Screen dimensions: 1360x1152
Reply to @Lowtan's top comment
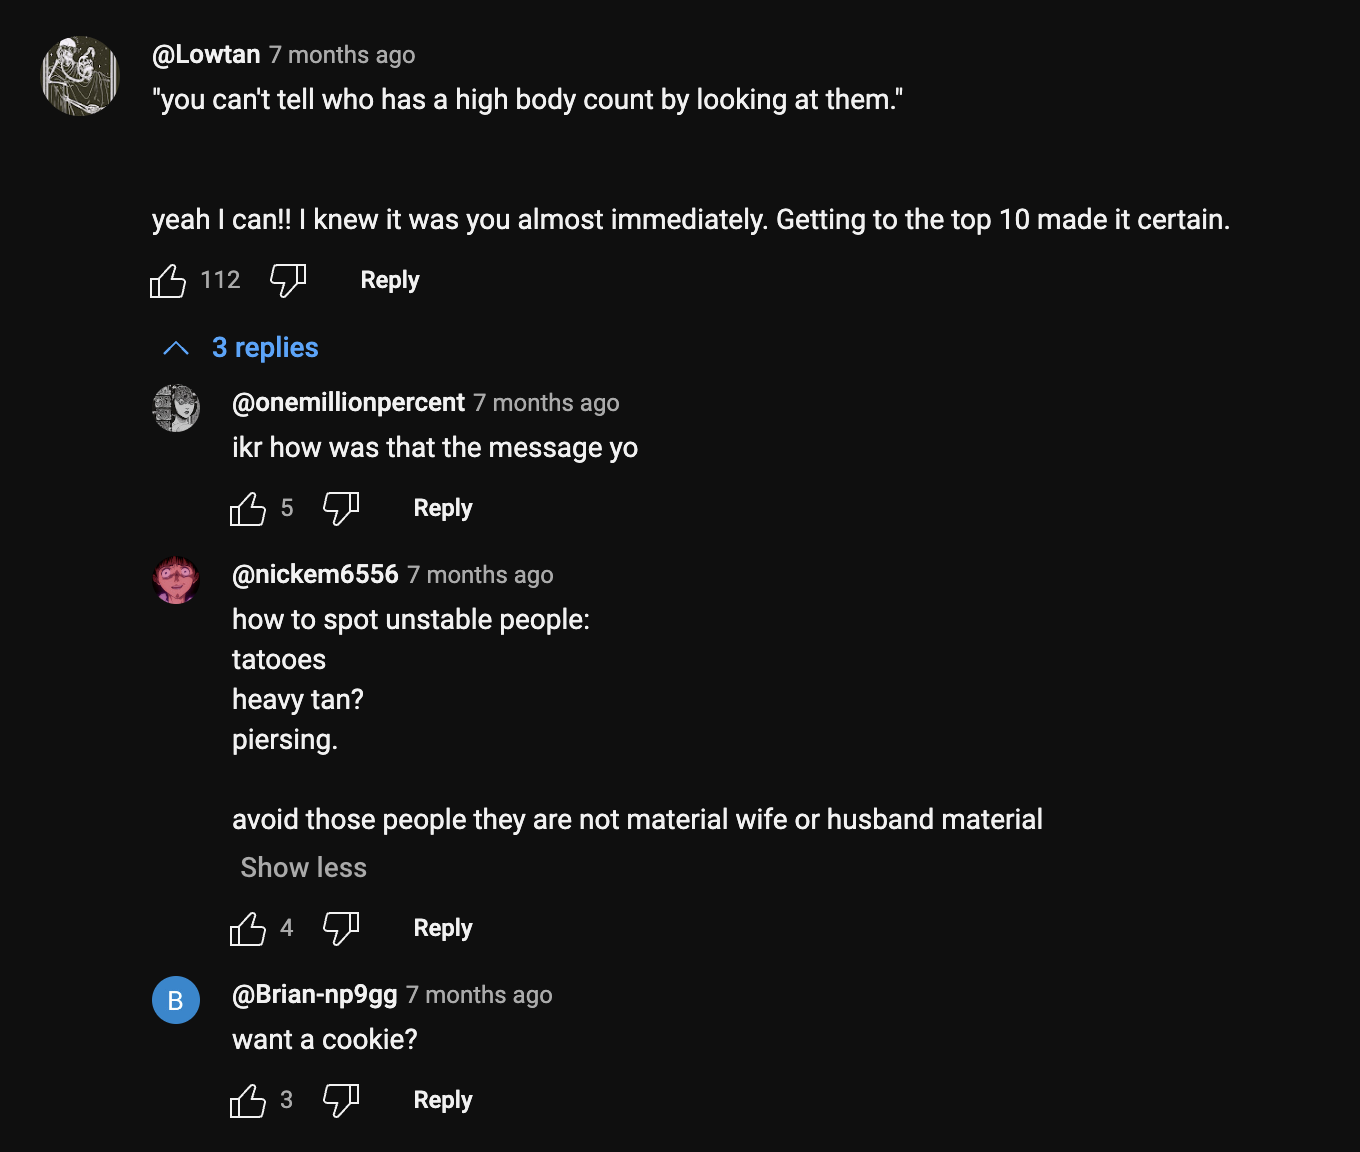[390, 280]
